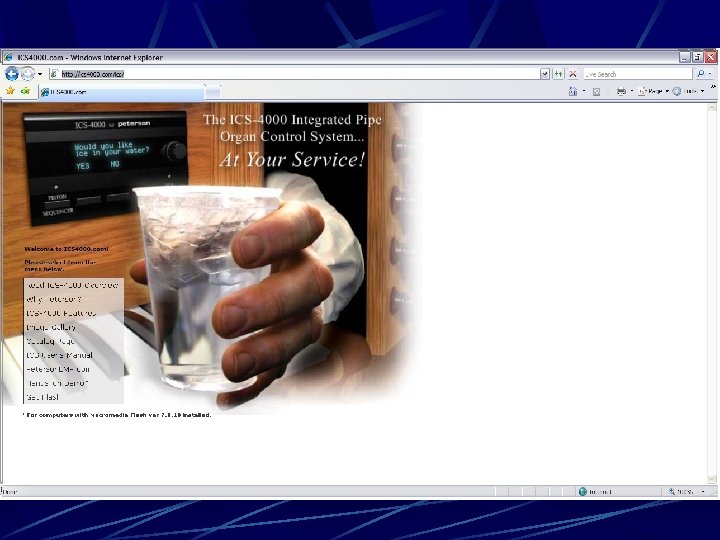Screen dimensions: 720x540
Task: Open the ICS-4000 Features link
Action: (x=61, y=313)
